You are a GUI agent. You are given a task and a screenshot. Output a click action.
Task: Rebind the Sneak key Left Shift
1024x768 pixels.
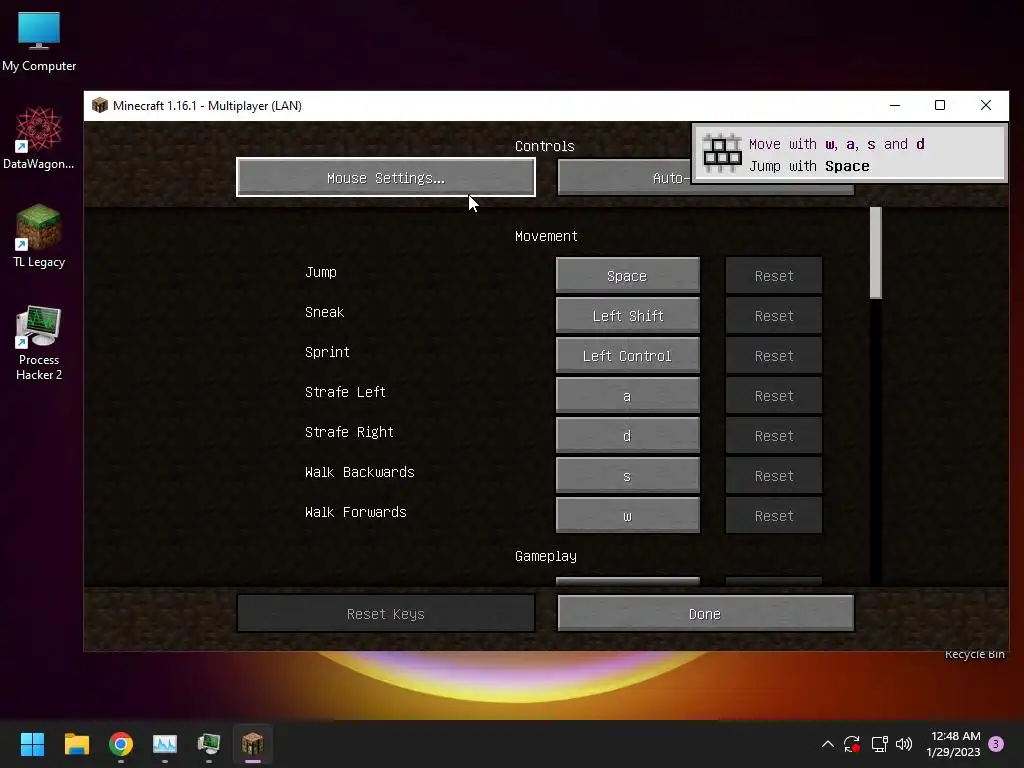point(628,315)
